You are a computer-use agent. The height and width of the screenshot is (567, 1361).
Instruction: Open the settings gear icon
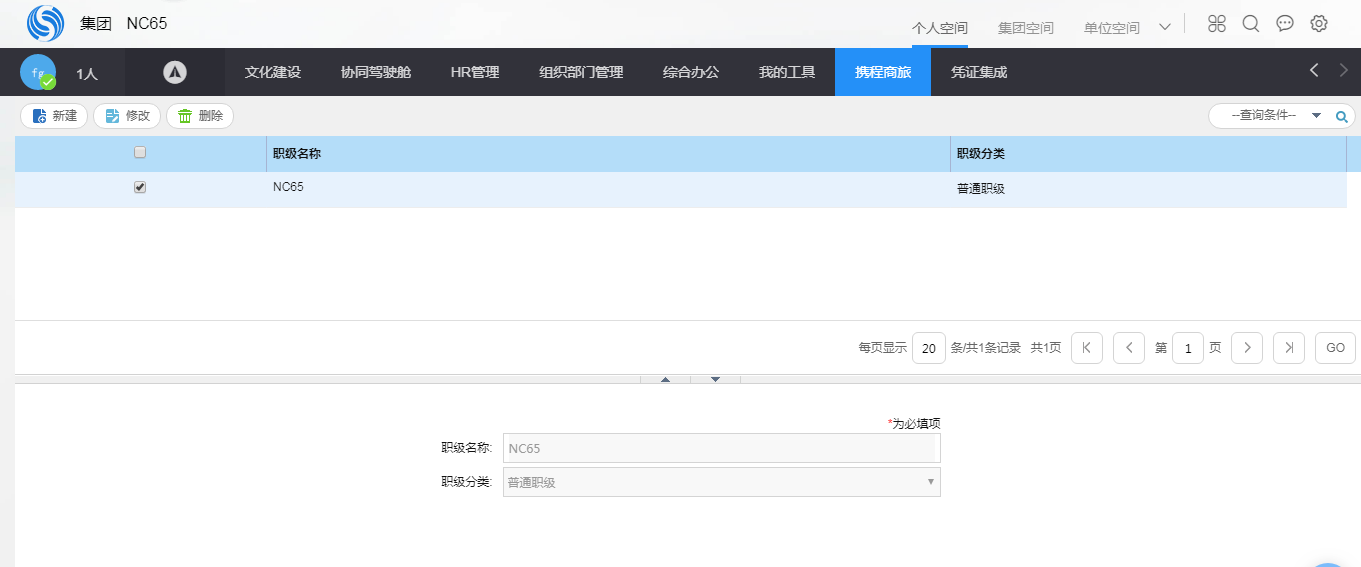pos(1319,24)
